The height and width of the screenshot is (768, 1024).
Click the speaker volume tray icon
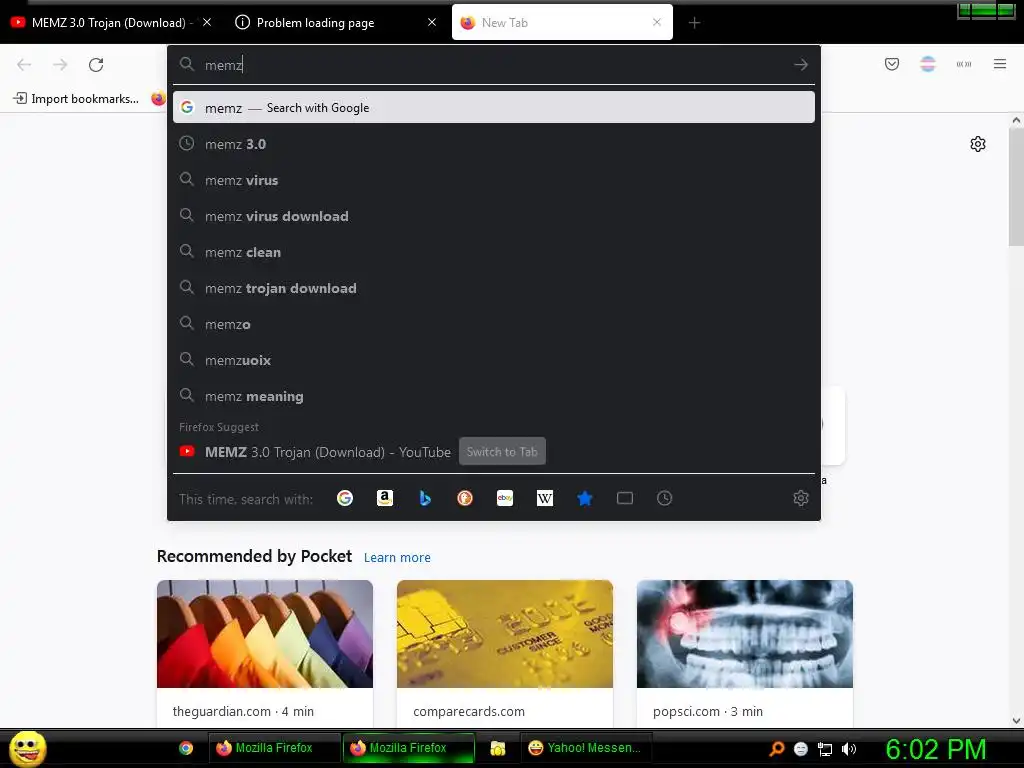tap(848, 749)
